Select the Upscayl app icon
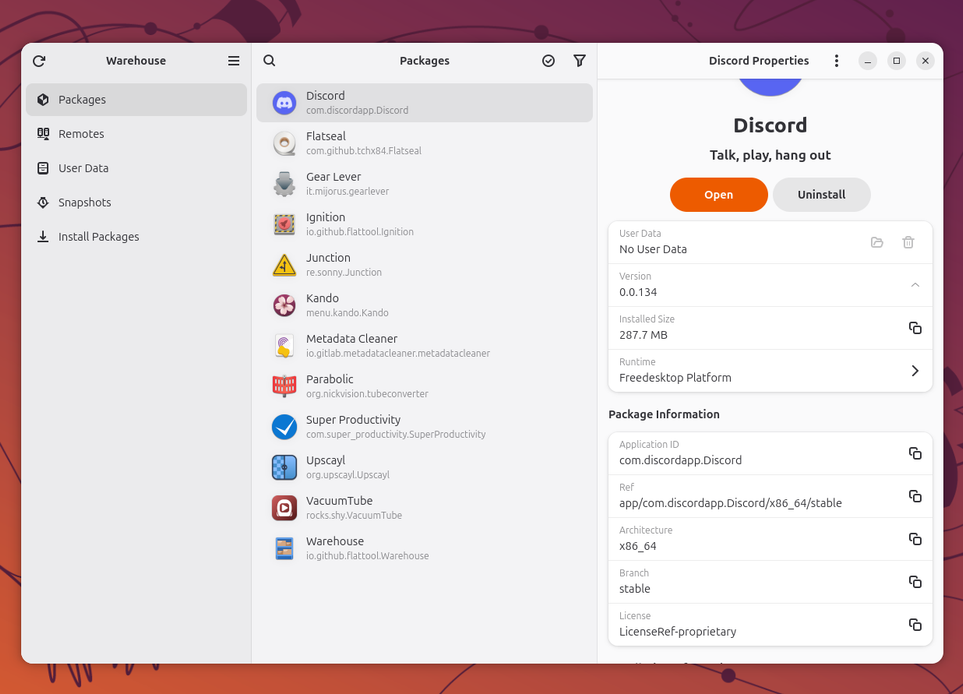The image size is (963, 694). click(x=284, y=467)
